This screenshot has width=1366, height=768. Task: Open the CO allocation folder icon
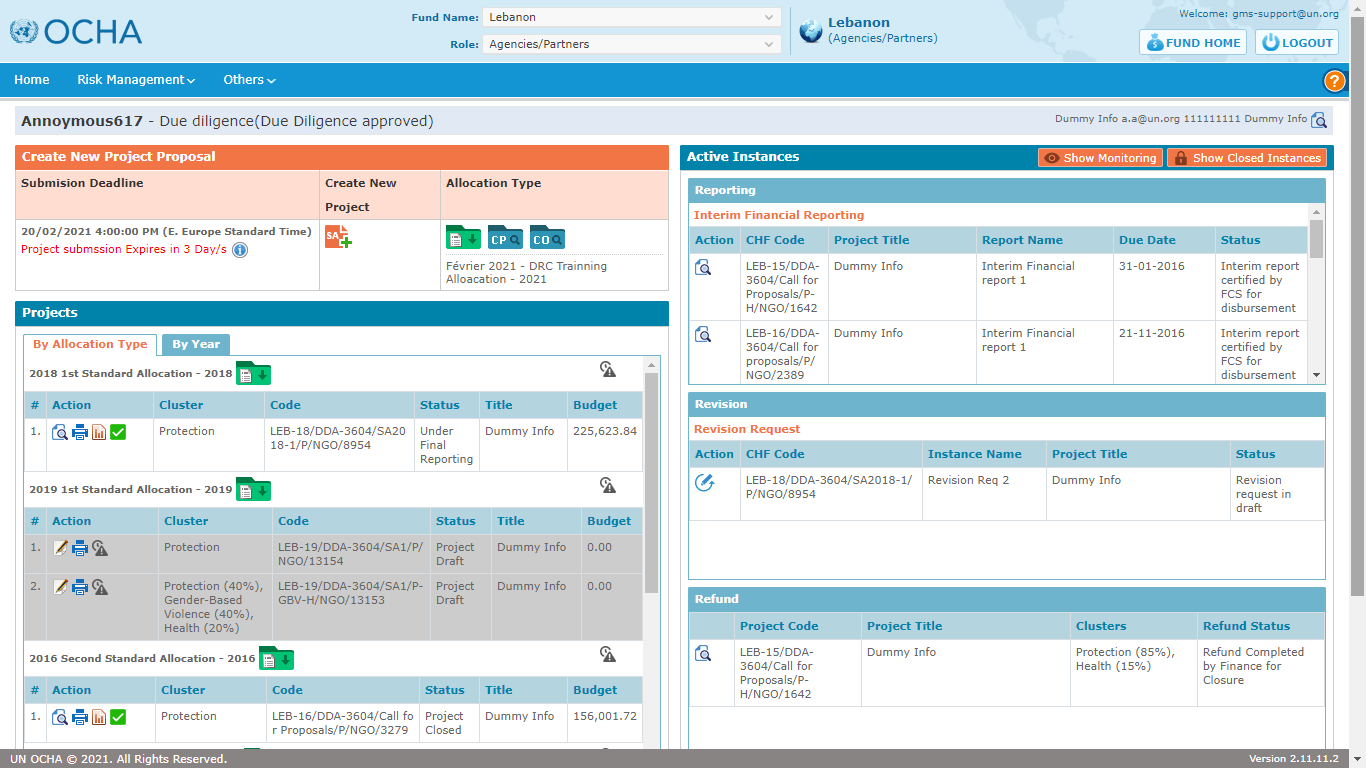(x=547, y=237)
